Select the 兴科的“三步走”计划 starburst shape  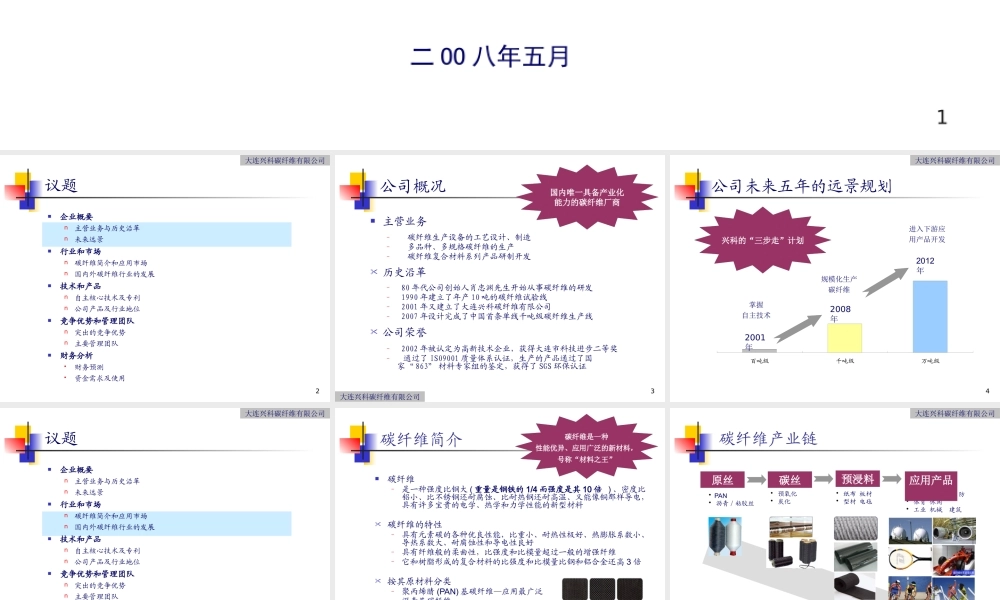[x=762, y=240]
